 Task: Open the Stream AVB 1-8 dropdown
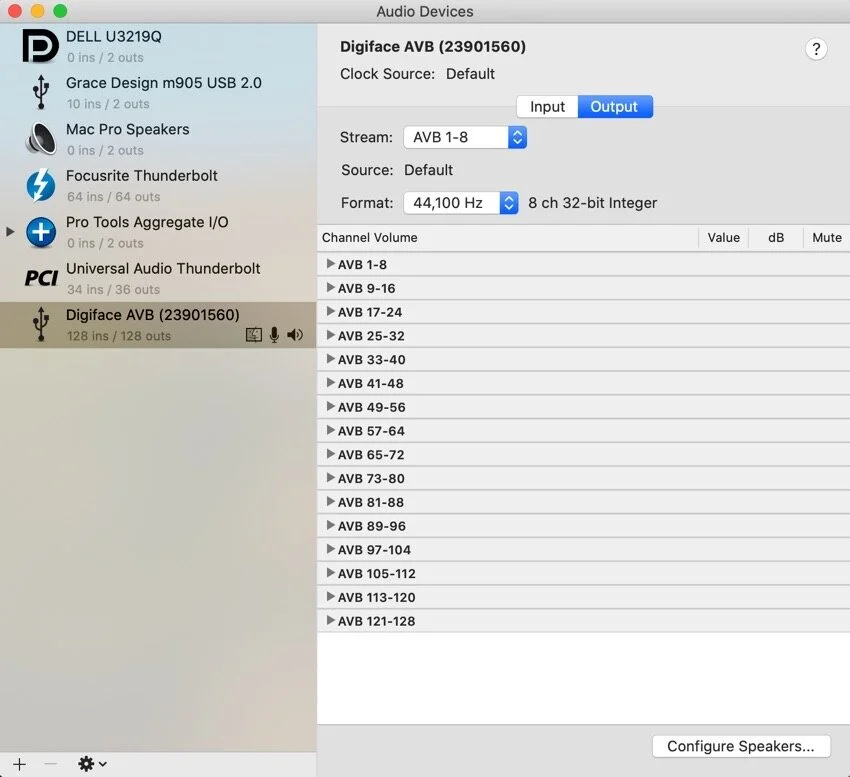(465, 137)
